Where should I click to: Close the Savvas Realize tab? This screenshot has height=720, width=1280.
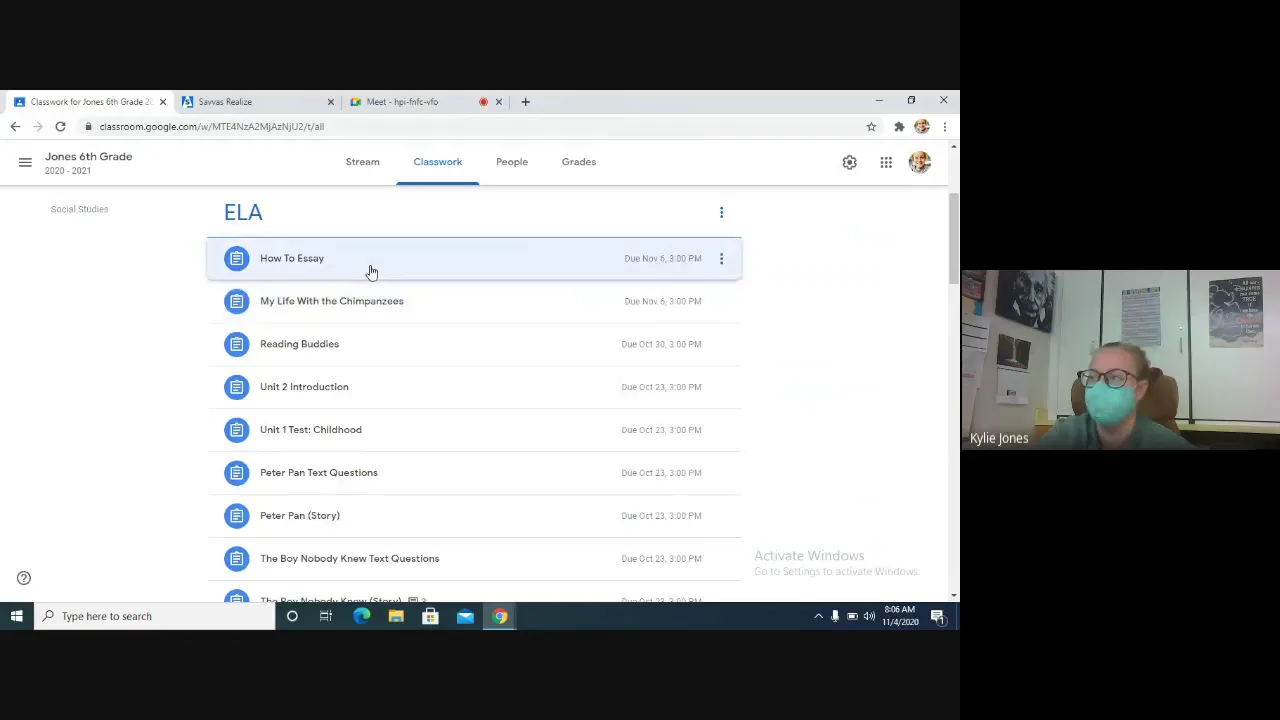click(330, 101)
